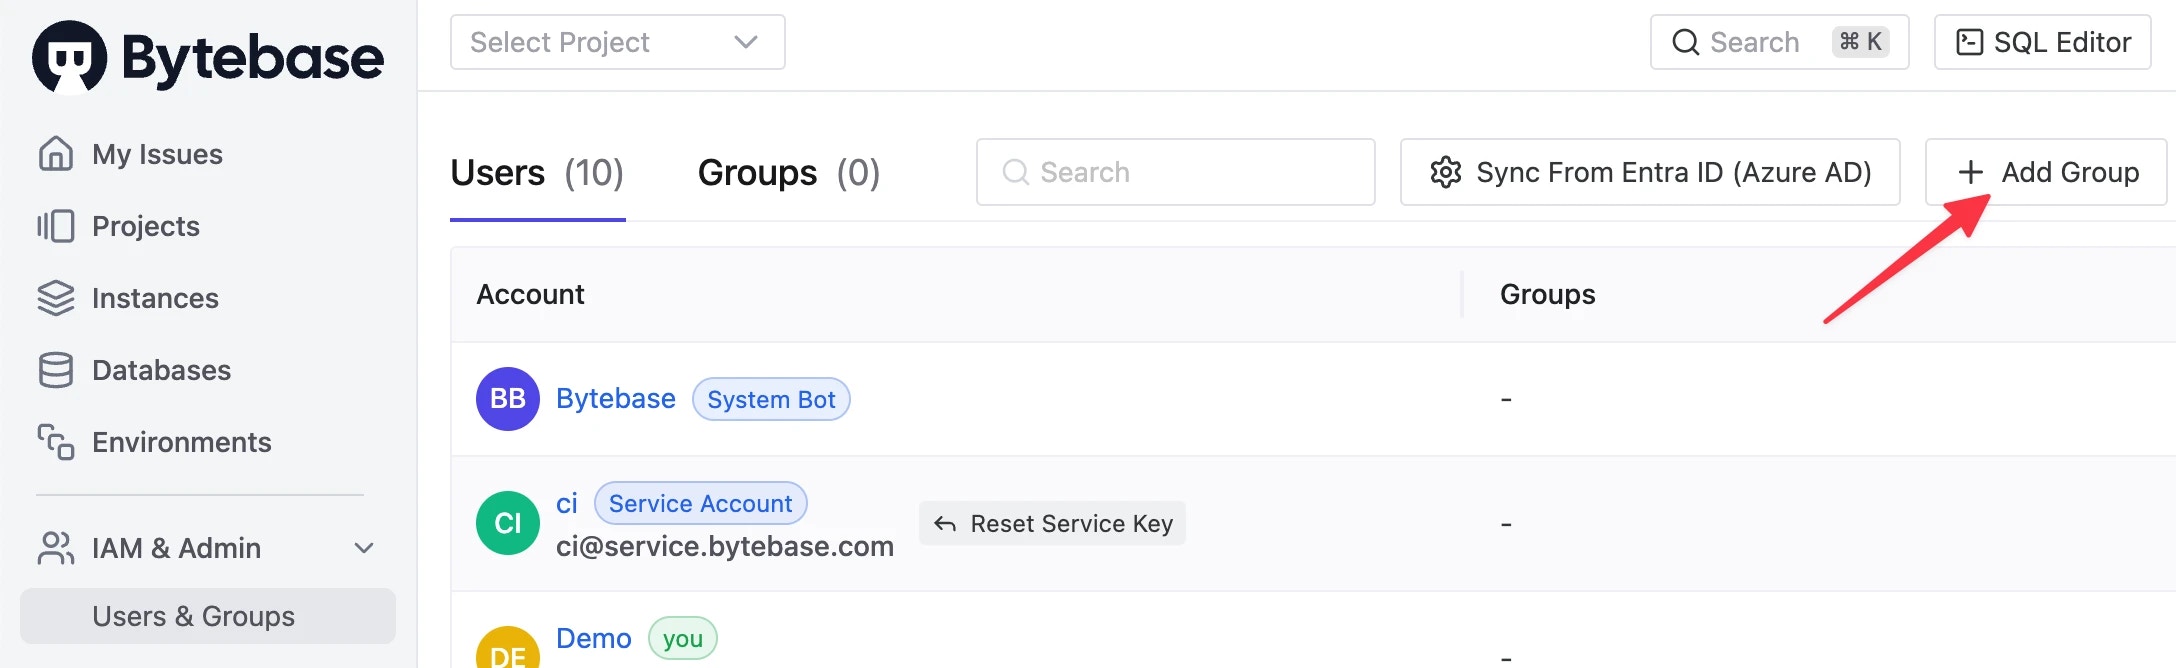Select the IAM & Admin section icon
The height and width of the screenshot is (668, 2176).
55,548
